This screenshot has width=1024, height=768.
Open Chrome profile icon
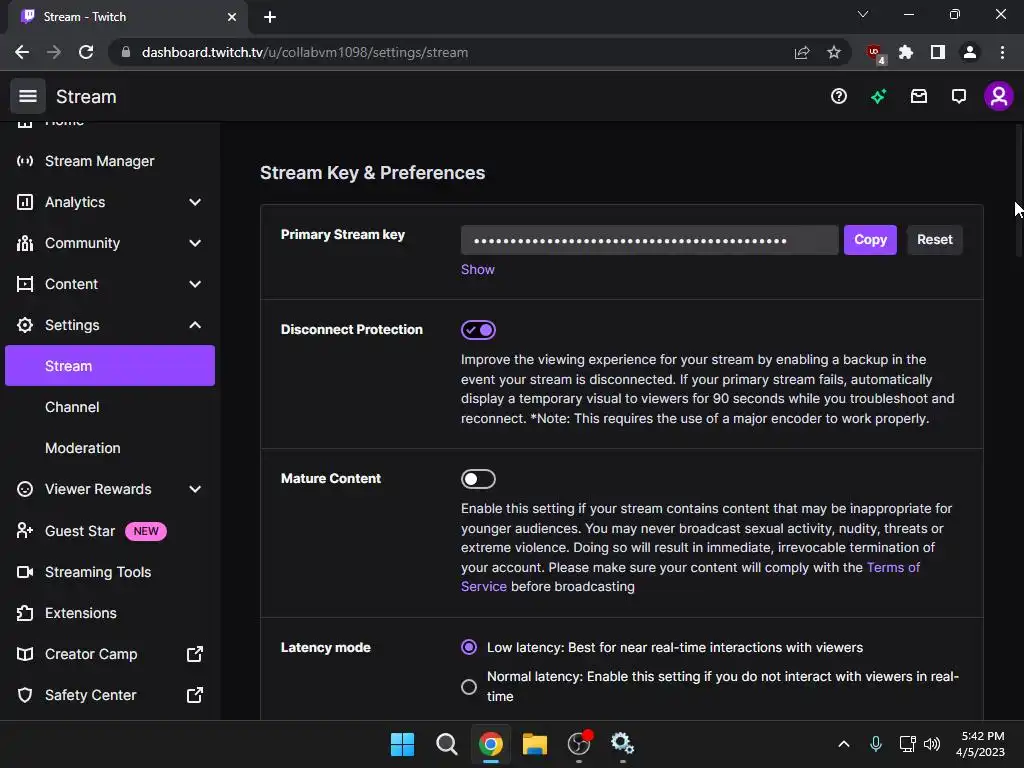(x=970, y=52)
